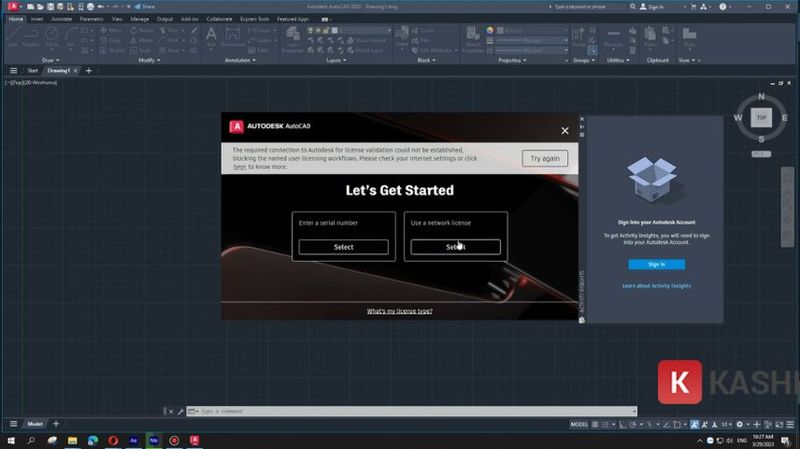Expand the Modify ribbon panel

tap(148, 60)
